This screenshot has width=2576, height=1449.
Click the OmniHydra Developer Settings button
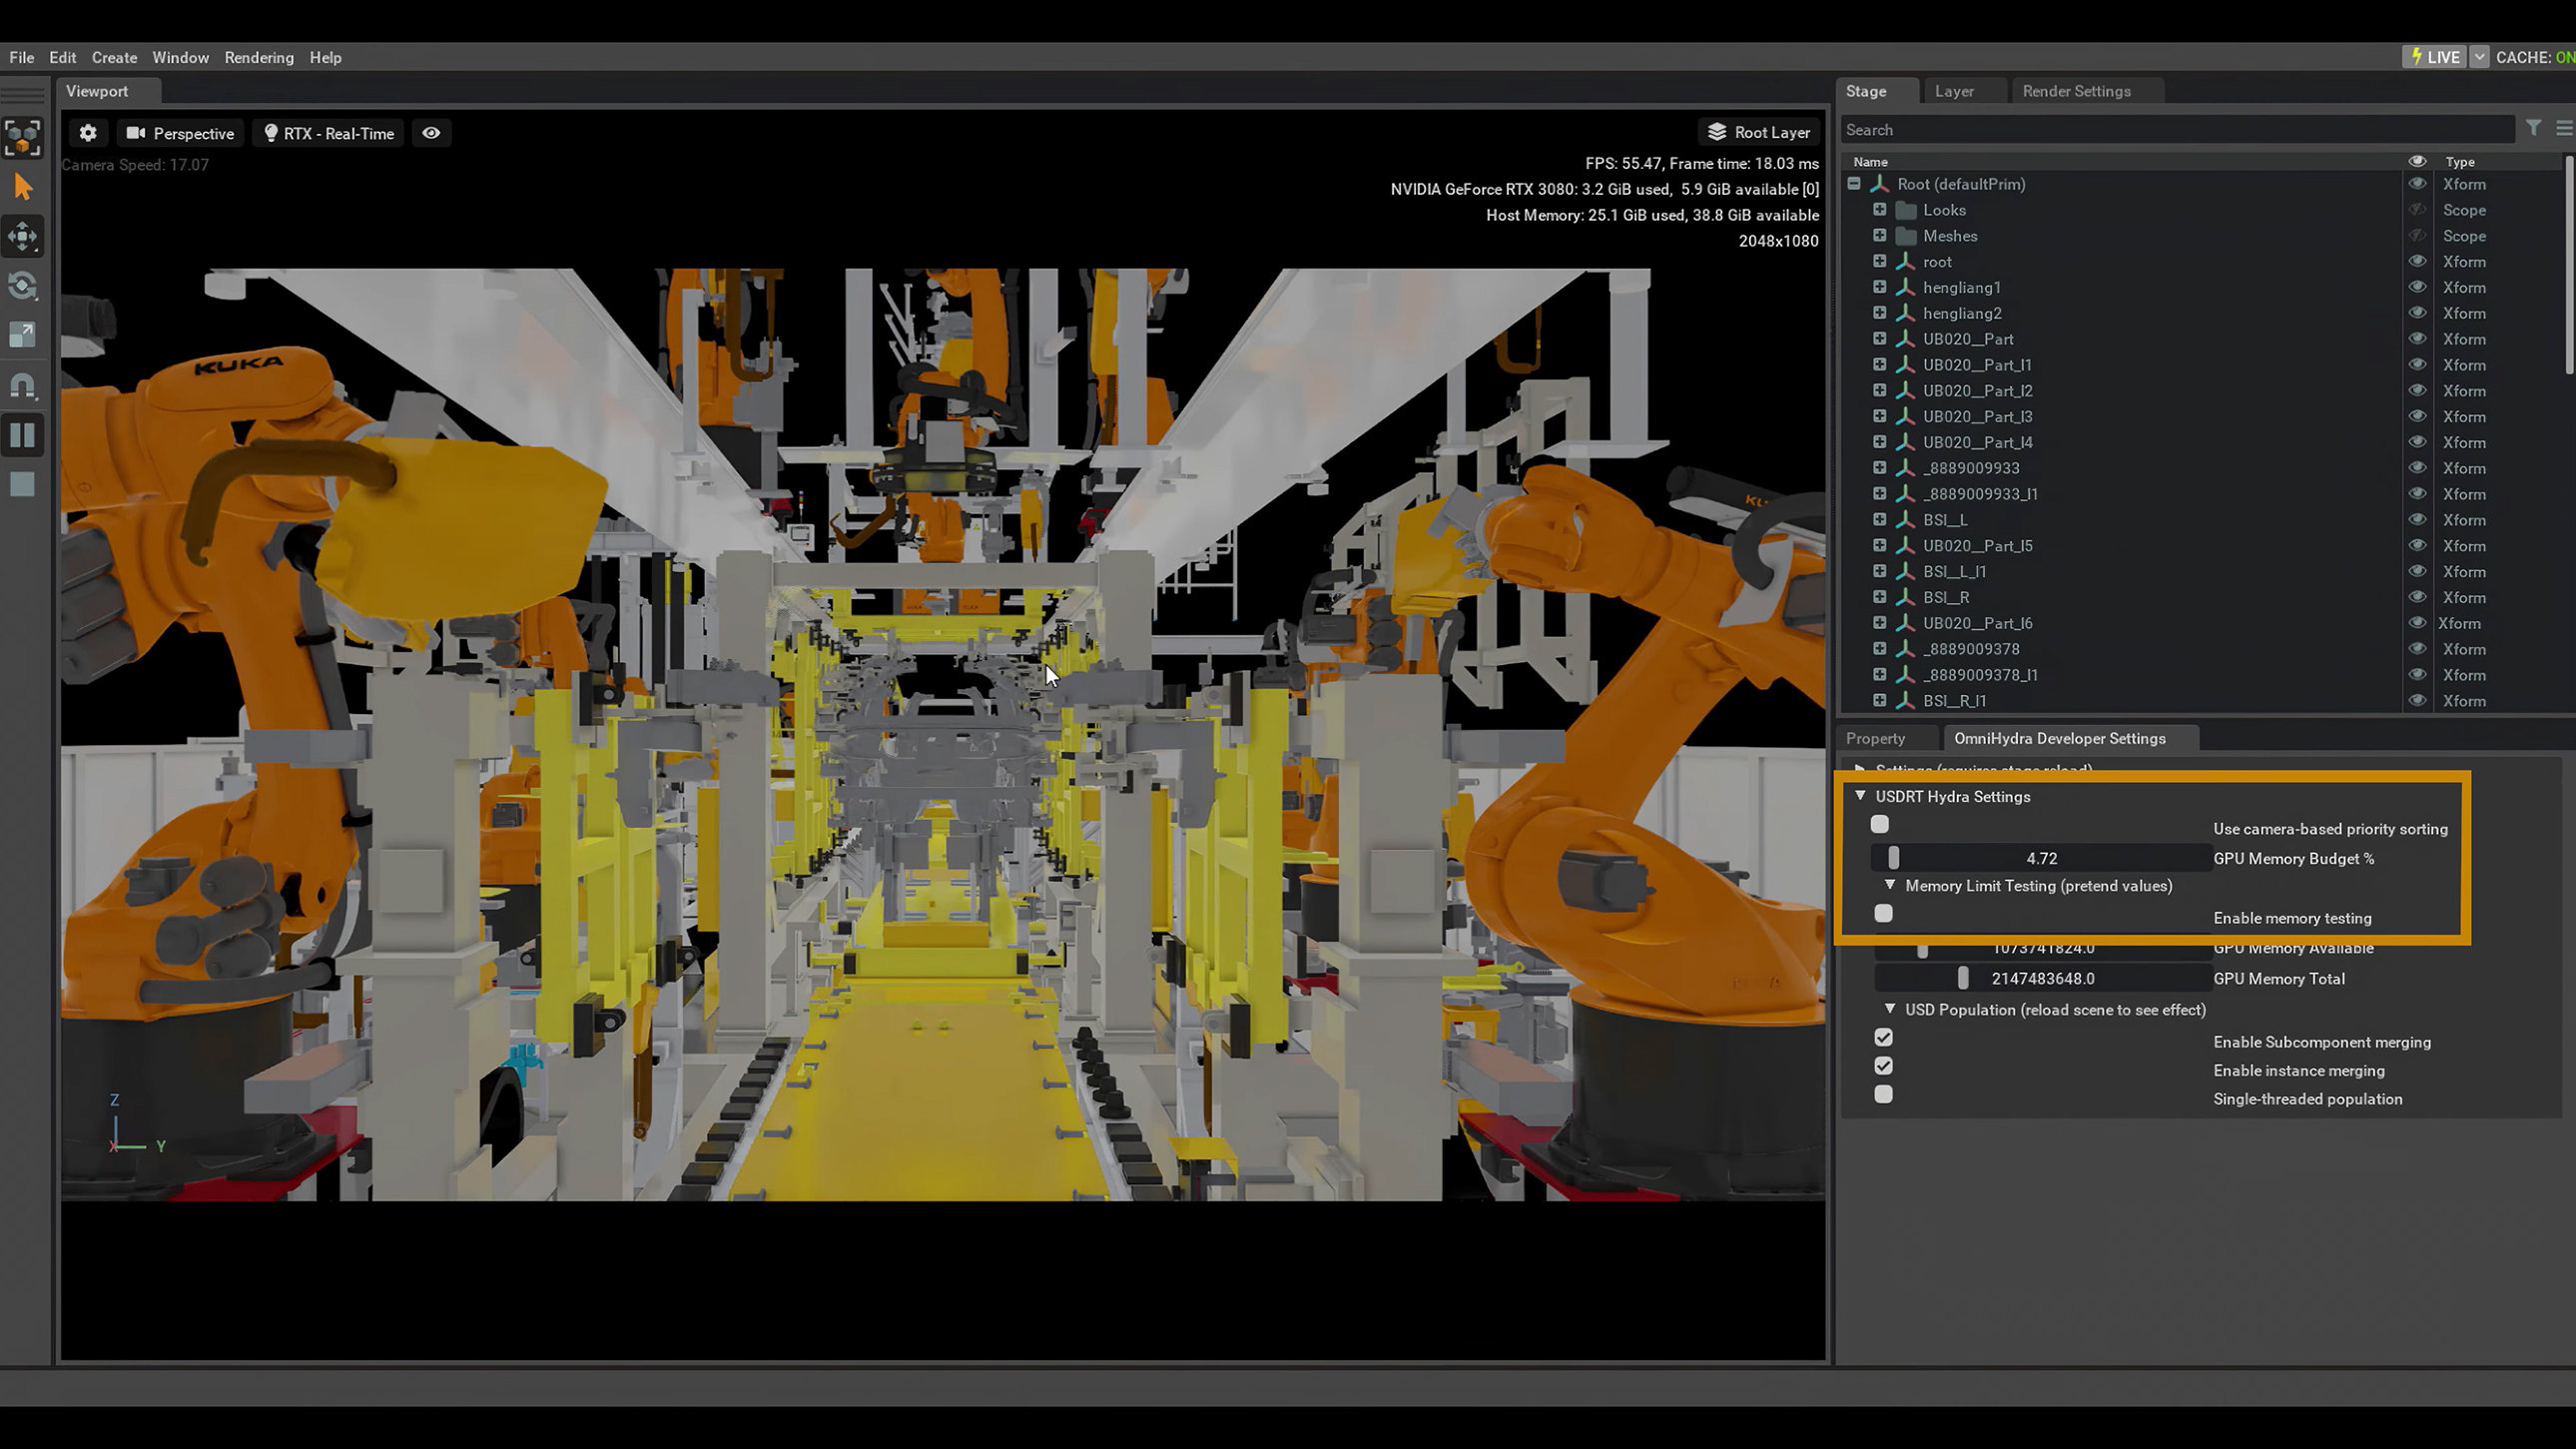[2060, 738]
